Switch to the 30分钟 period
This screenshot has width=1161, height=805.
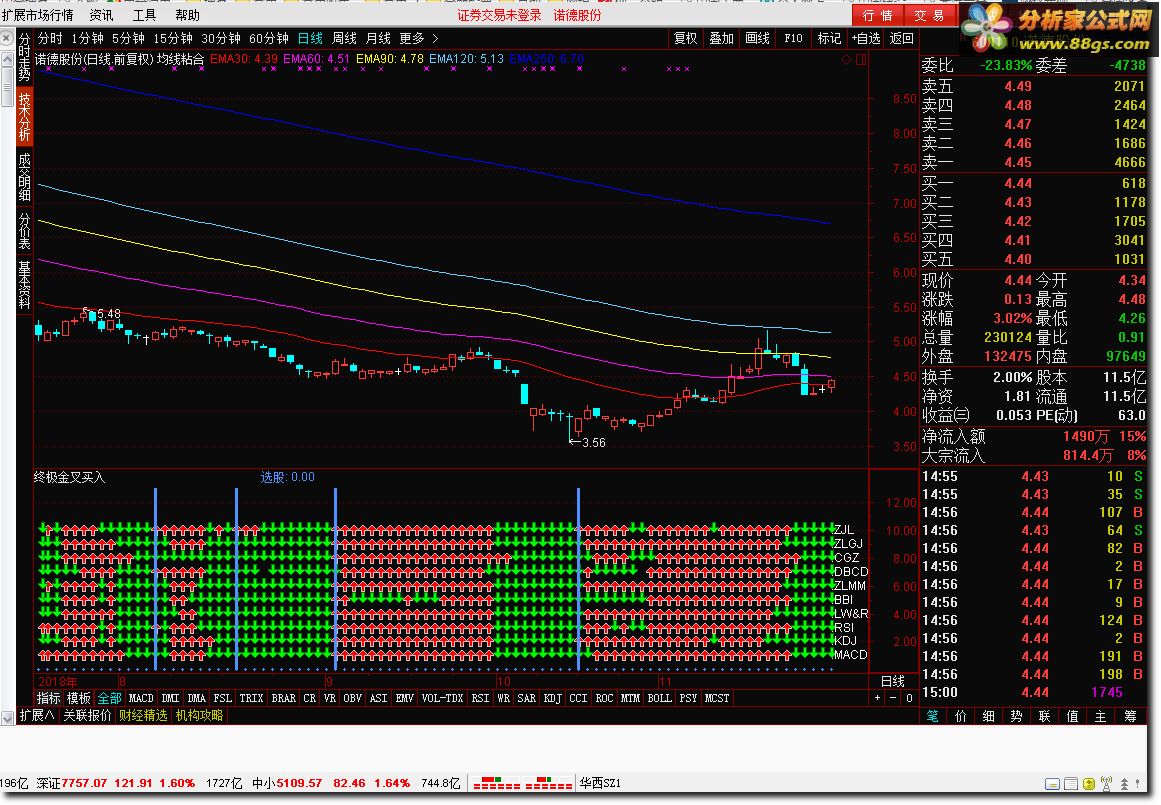(221, 39)
